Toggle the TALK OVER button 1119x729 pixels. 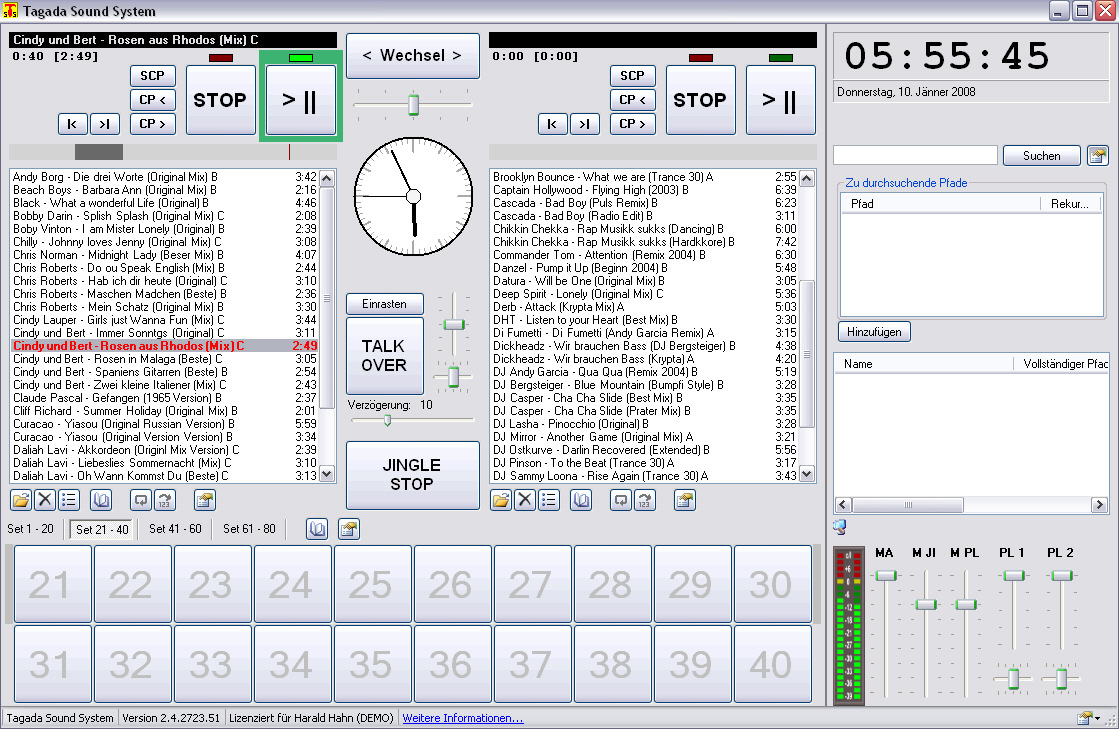[x=384, y=356]
